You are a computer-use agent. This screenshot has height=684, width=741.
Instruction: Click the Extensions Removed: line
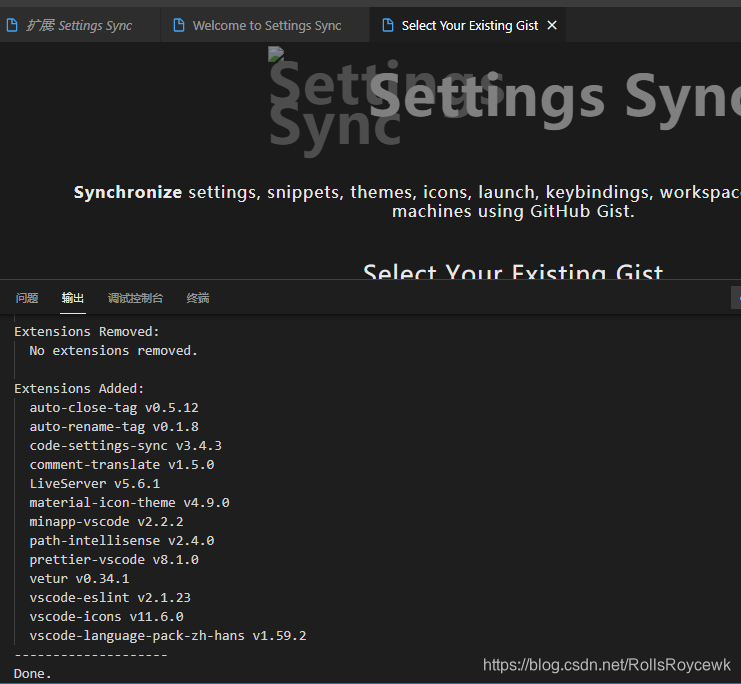[x=87, y=332]
